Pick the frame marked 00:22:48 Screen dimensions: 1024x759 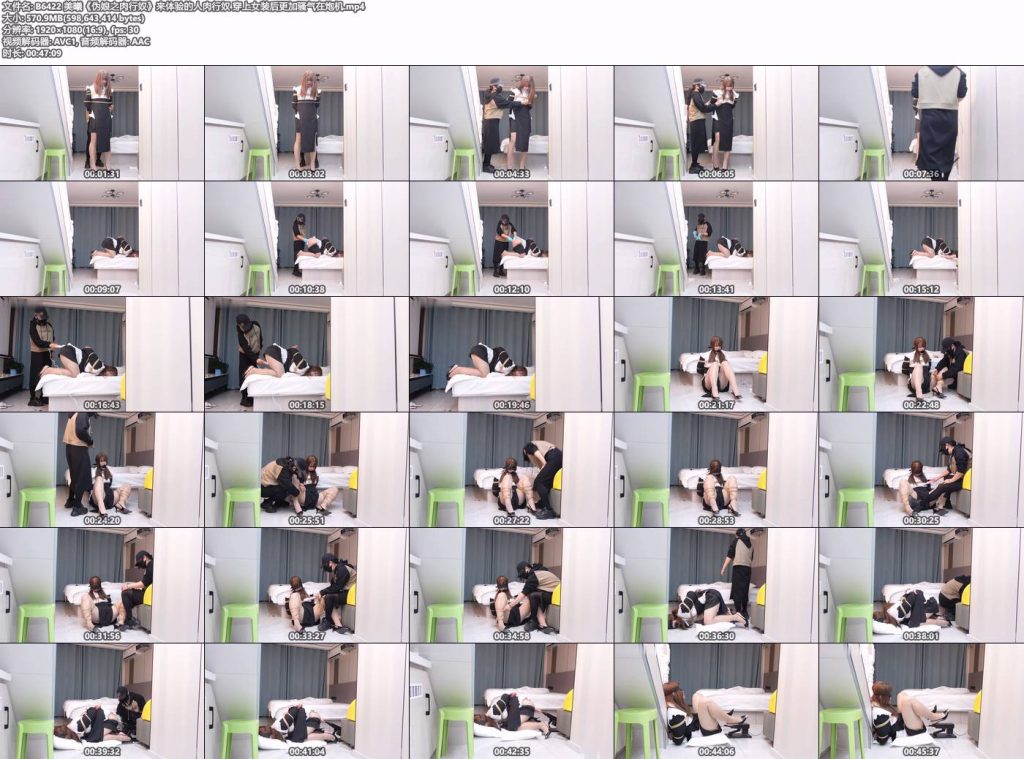[921, 354]
